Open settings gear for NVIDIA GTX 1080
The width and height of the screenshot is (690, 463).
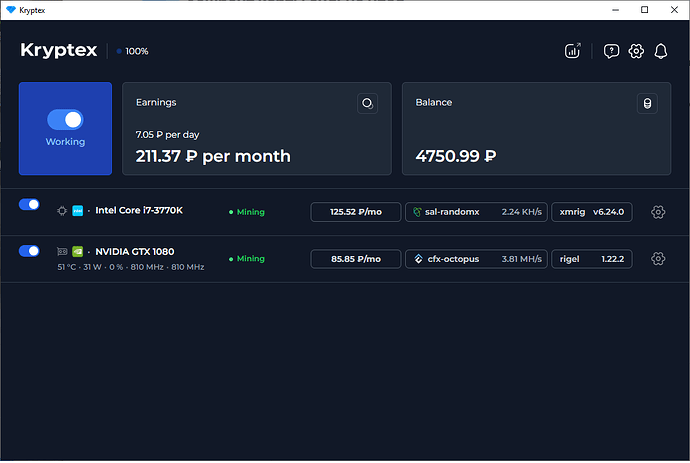658,259
